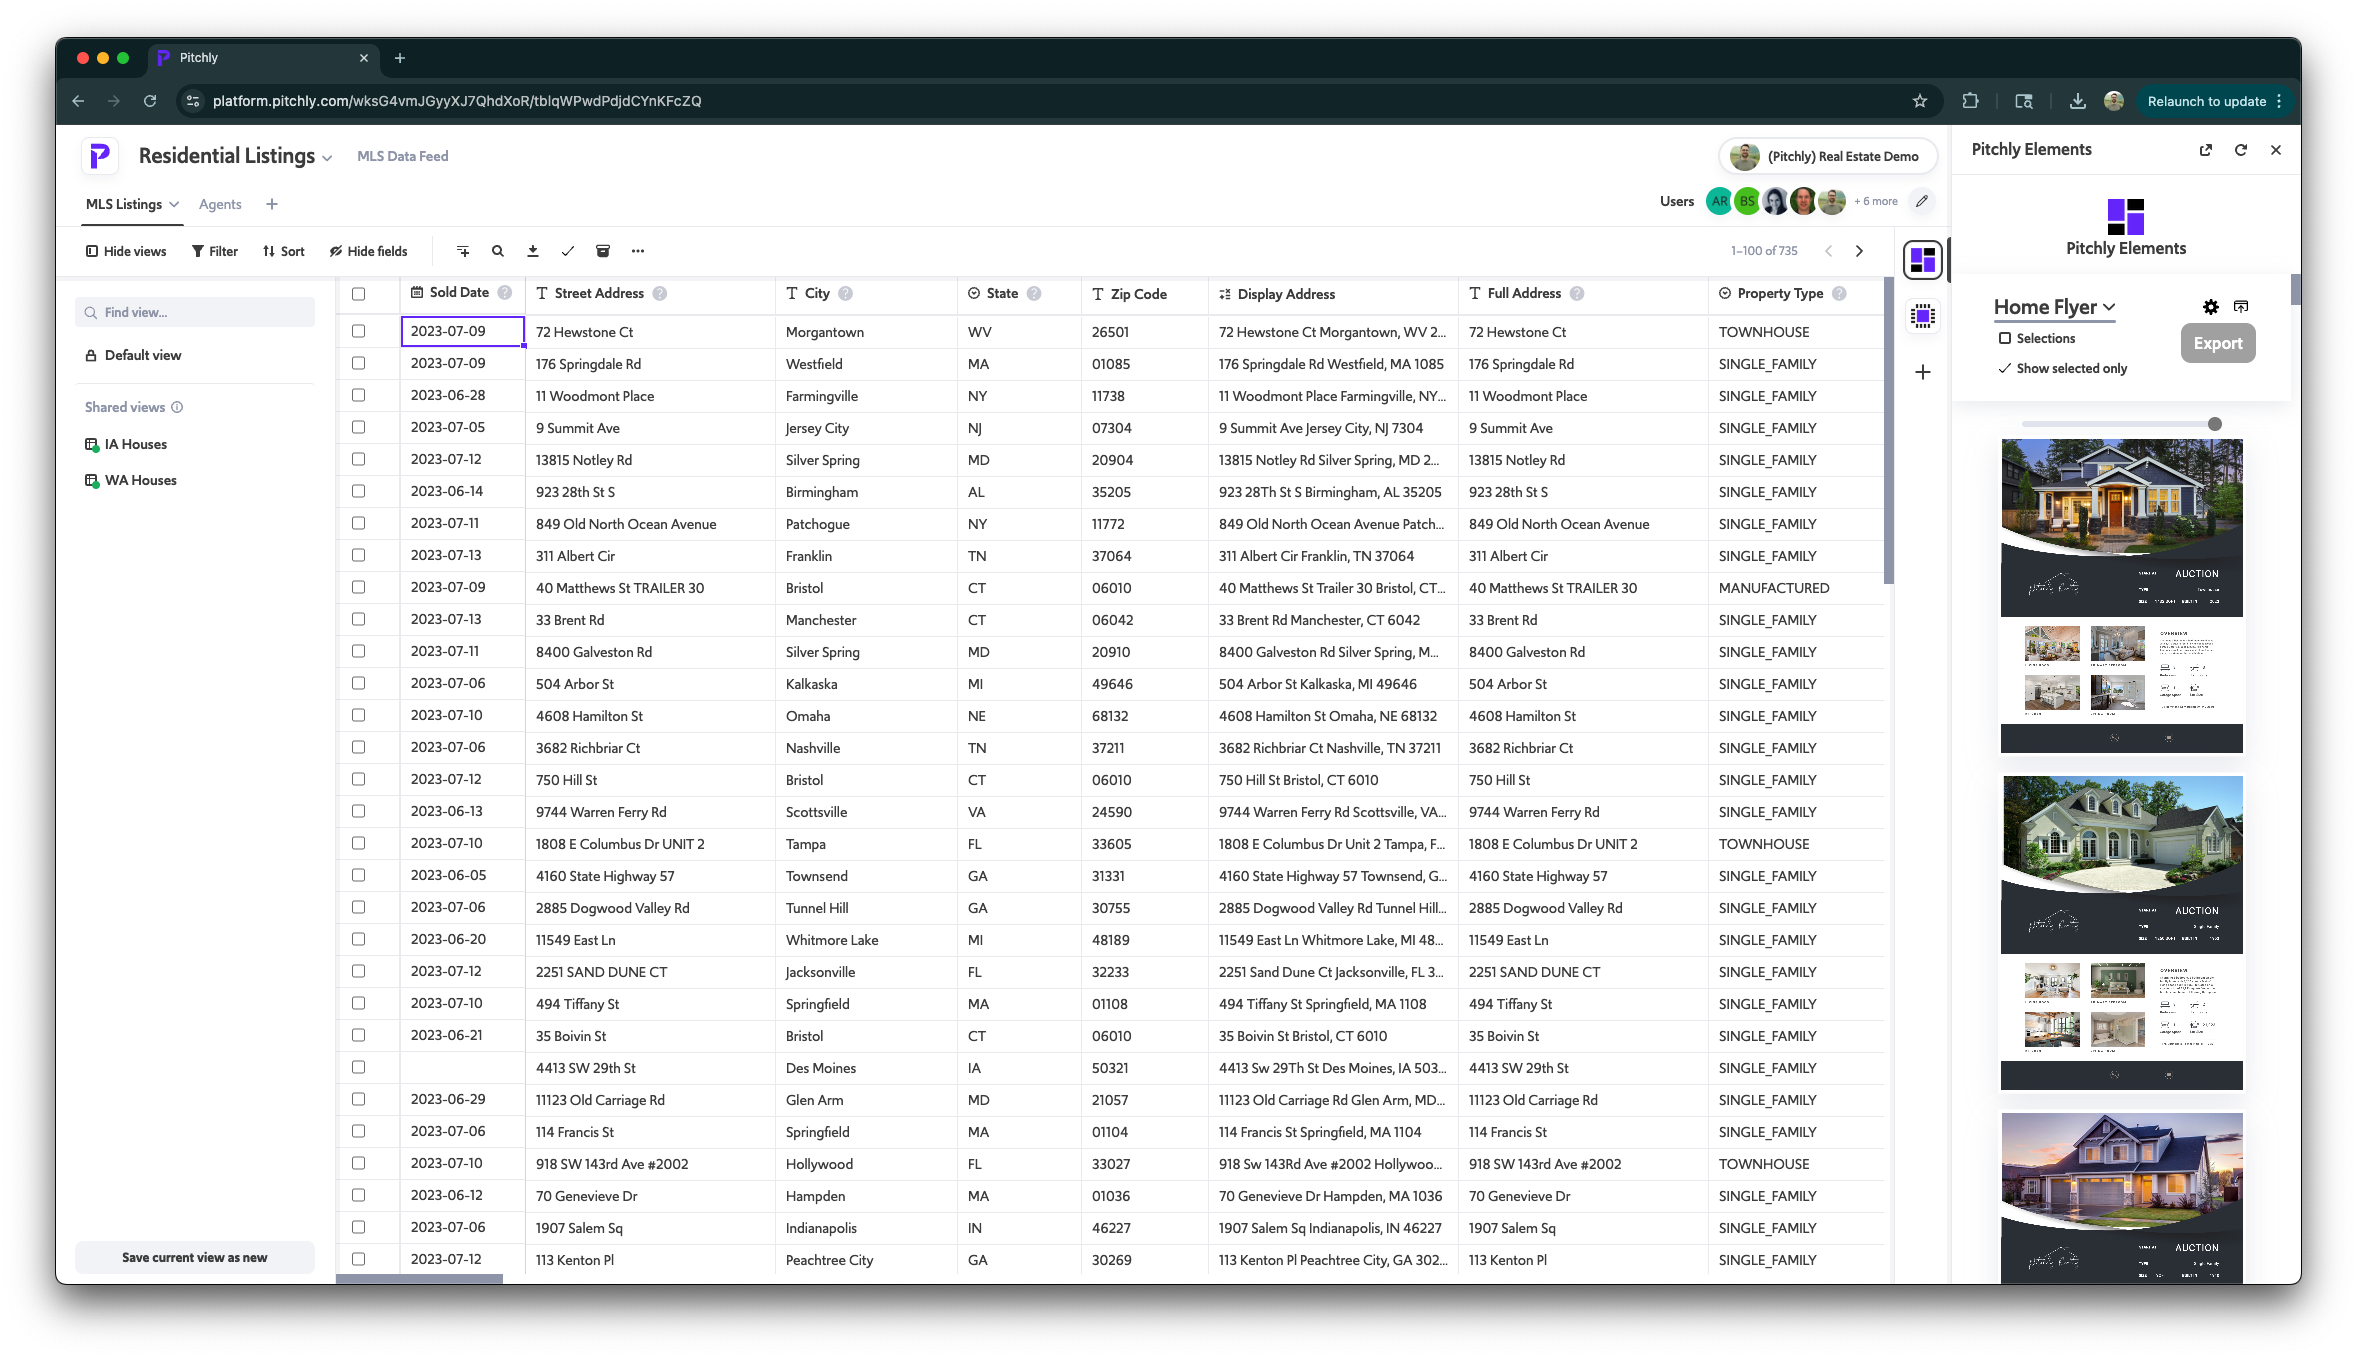Pop out Pitchly Elements panel
2357x1358 pixels.
tap(2205, 150)
